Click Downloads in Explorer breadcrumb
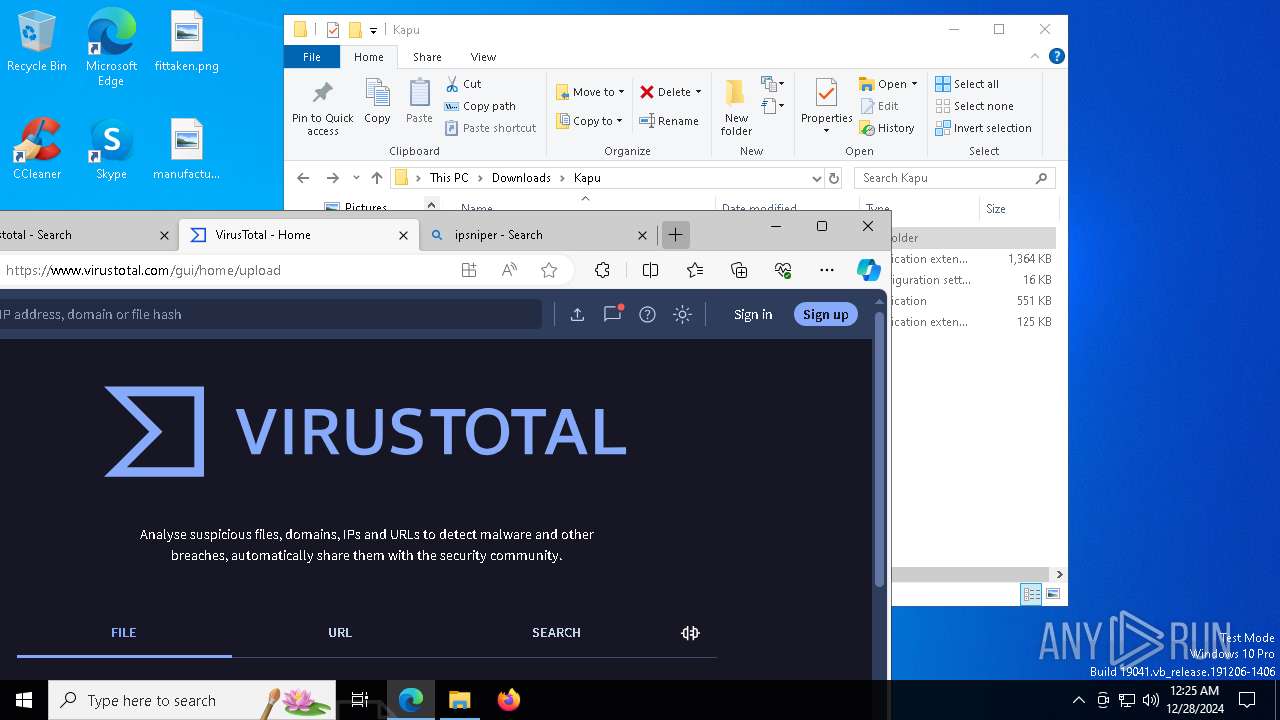The image size is (1280, 720). click(x=521, y=178)
